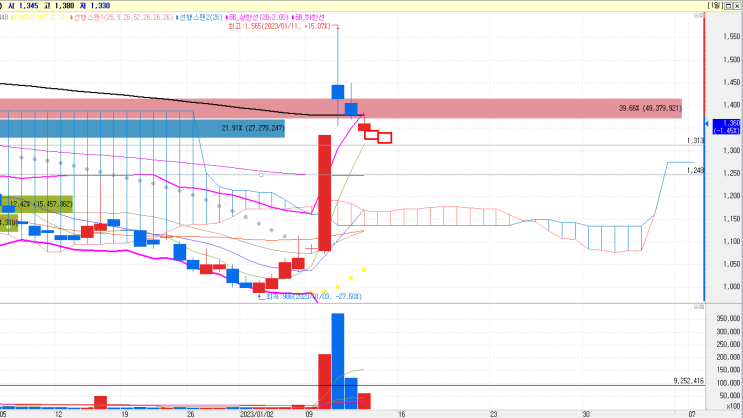This screenshot has height=418, width=743.
Task: Select the tall red candlestick near 09
Action: (x=325, y=193)
